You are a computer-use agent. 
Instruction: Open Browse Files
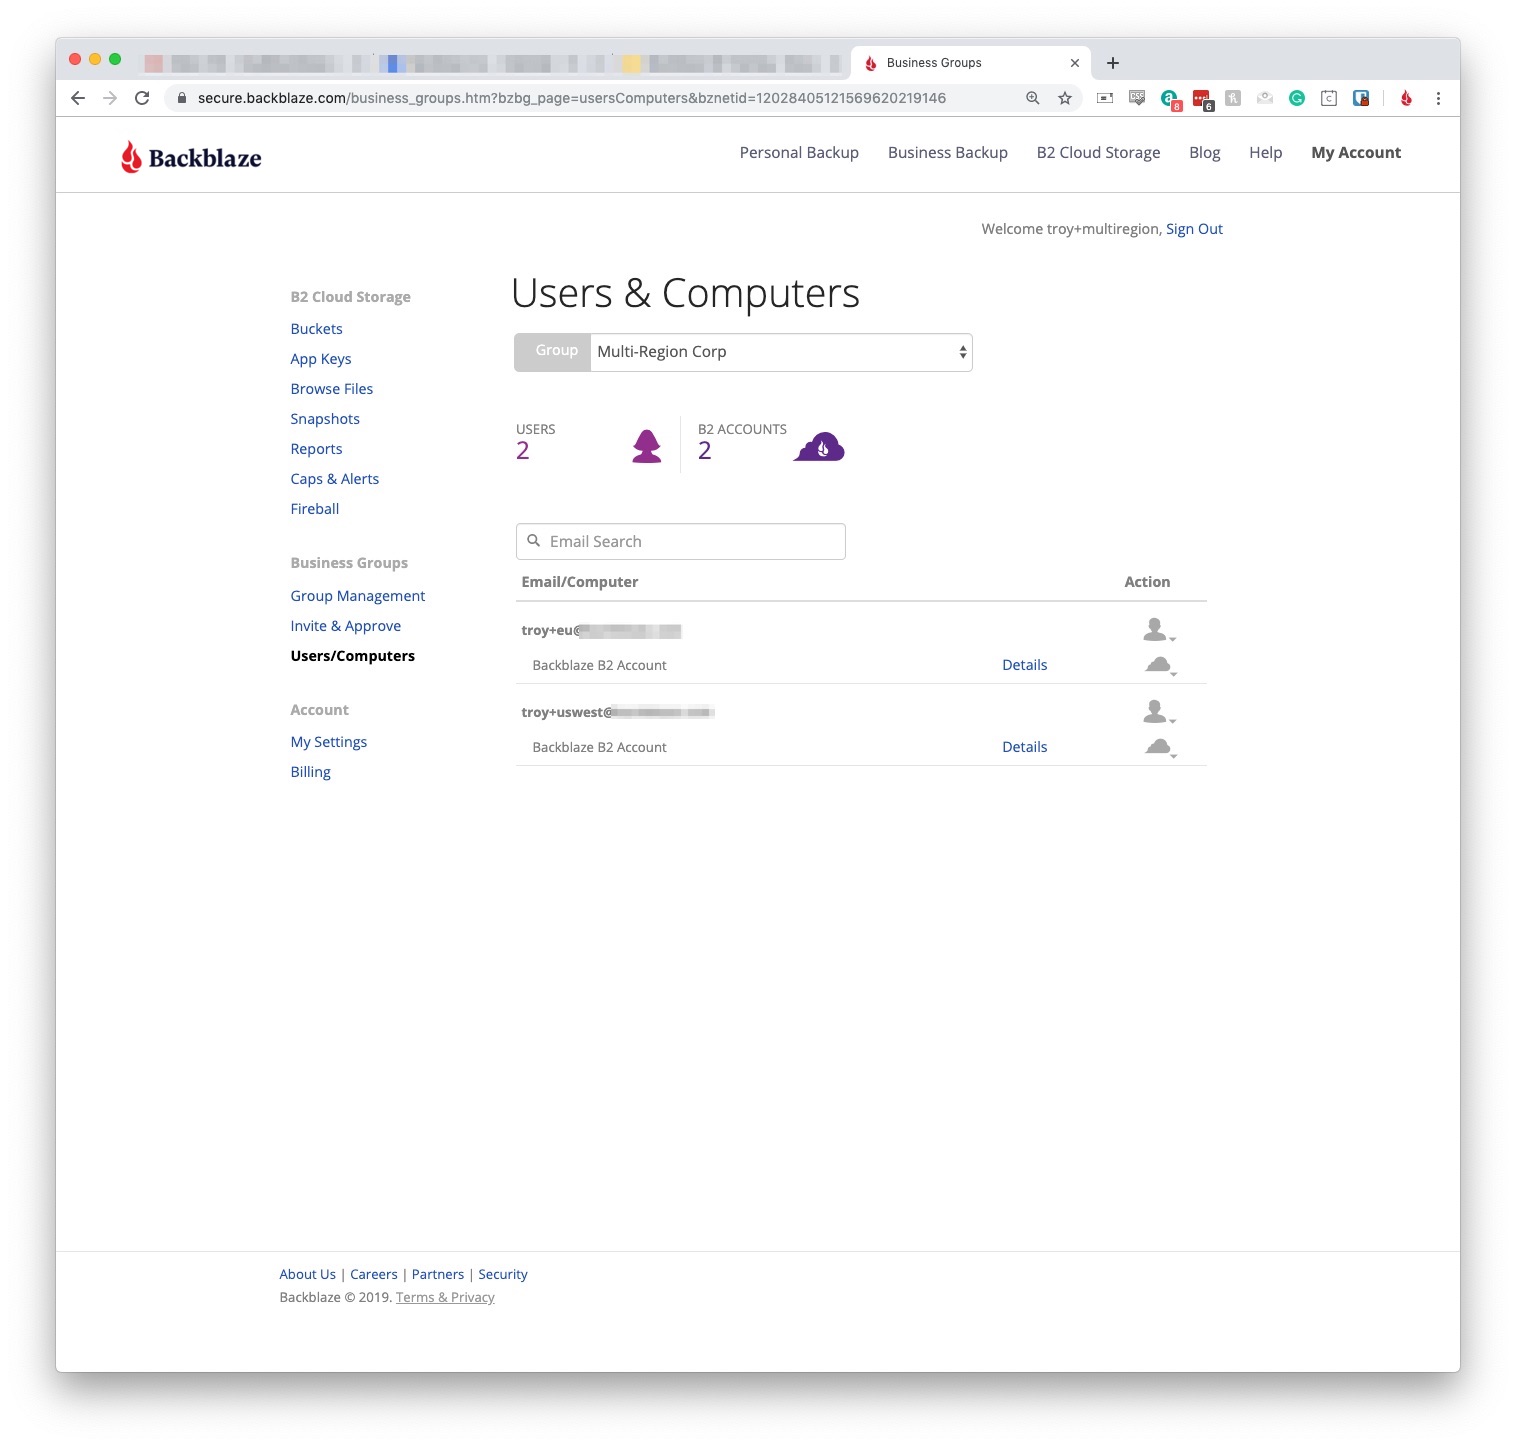tap(332, 389)
